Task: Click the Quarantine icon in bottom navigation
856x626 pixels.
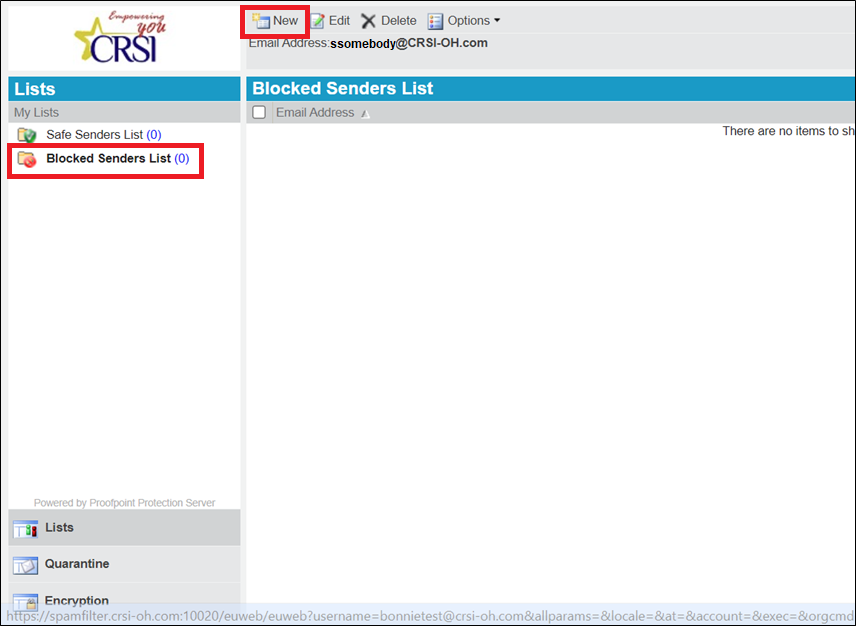Action: tap(25, 565)
